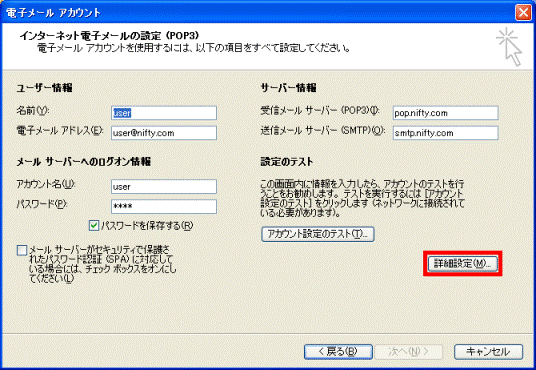Click the アカウント名 input field
536x370 pixels.
164,187
